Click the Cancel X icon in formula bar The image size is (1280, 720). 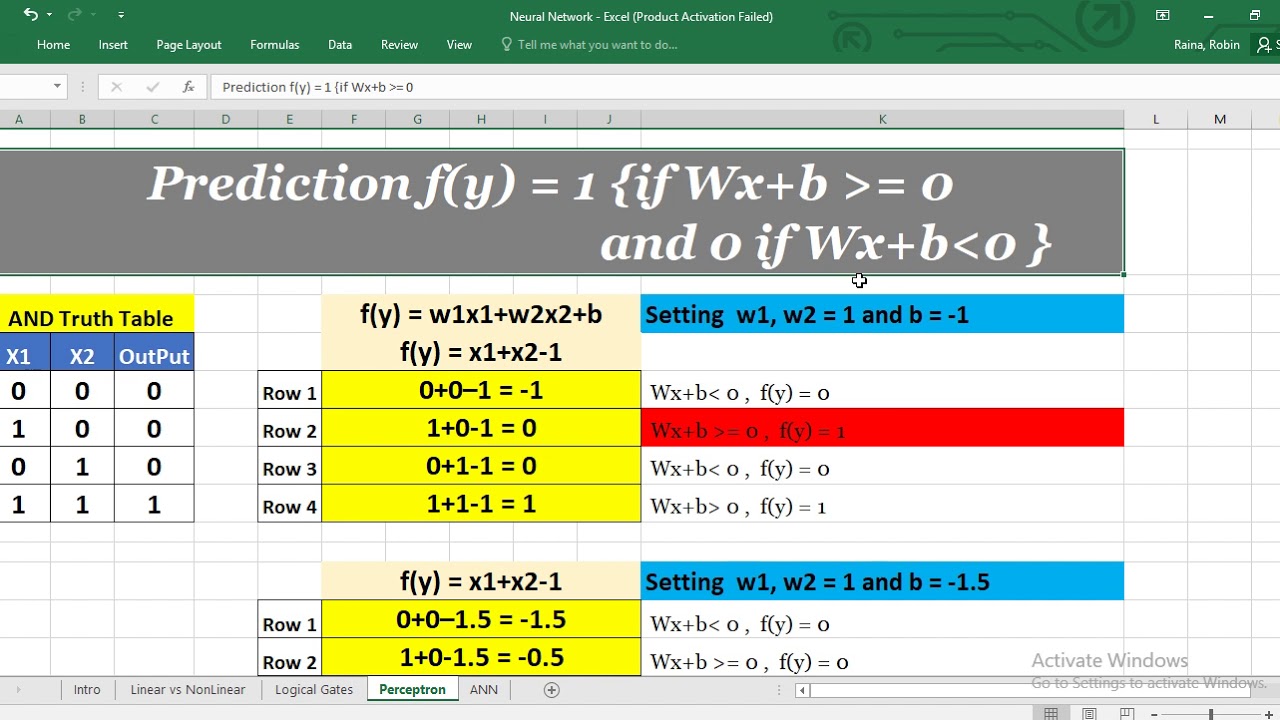click(x=116, y=87)
